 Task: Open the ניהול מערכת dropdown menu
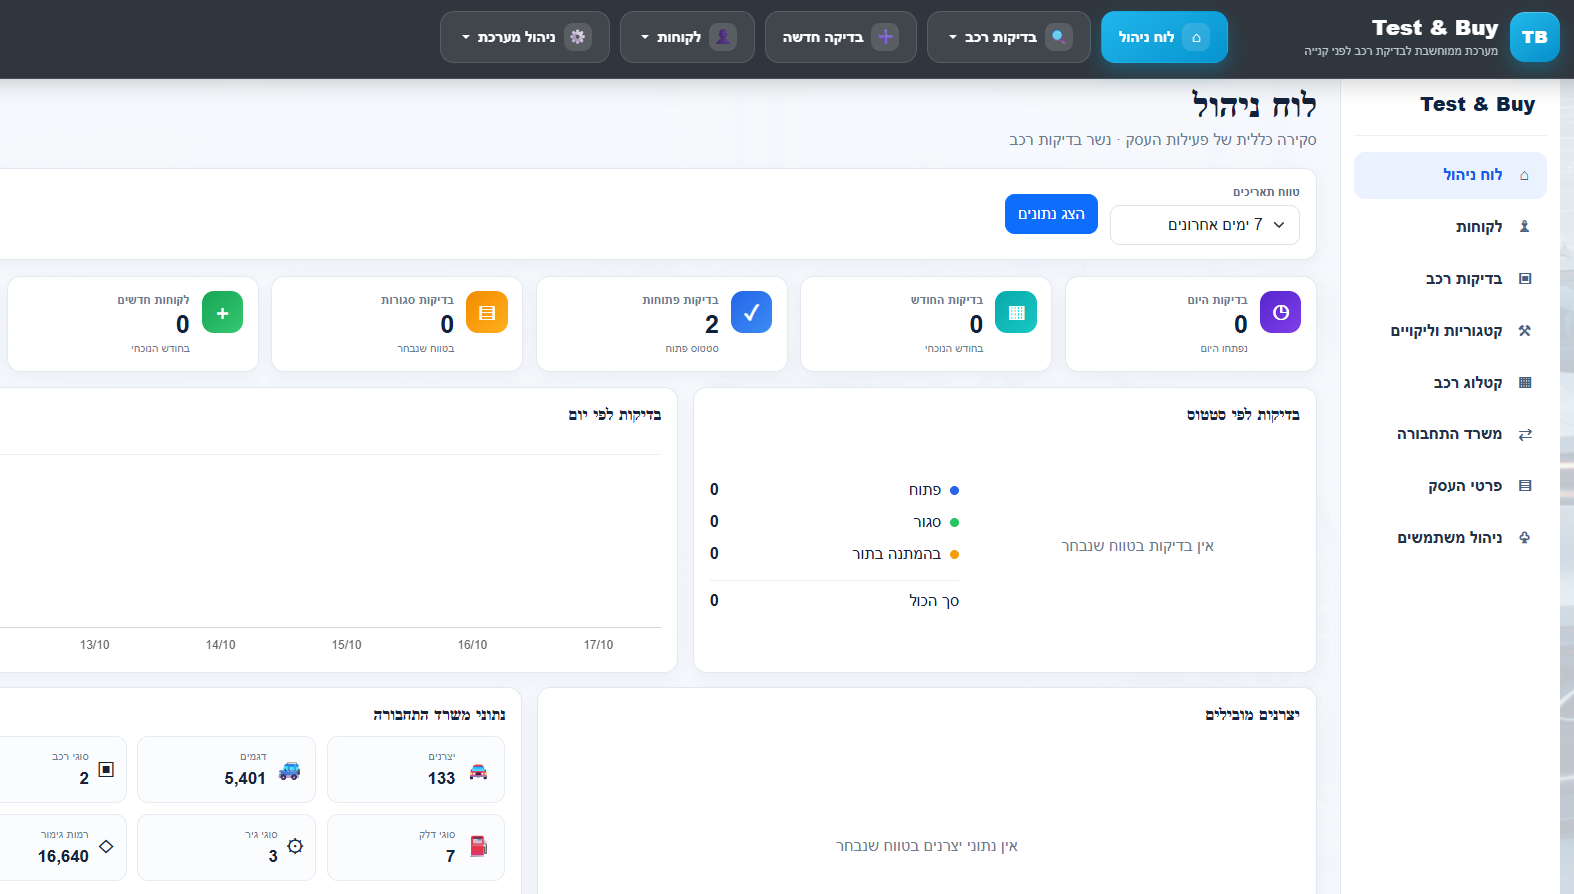[524, 37]
